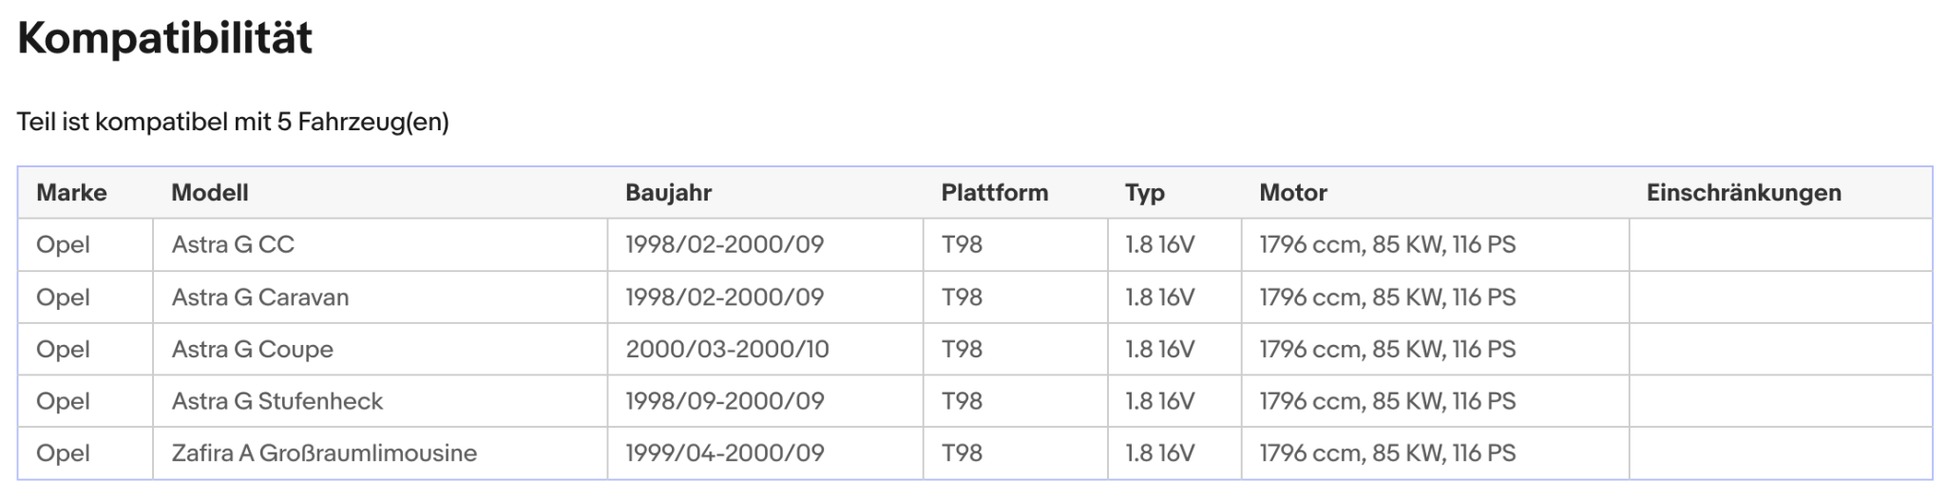The image size is (1946, 499).
Task: Select the Astra G Coupe model cell
Action: click(x=252, y=349)
